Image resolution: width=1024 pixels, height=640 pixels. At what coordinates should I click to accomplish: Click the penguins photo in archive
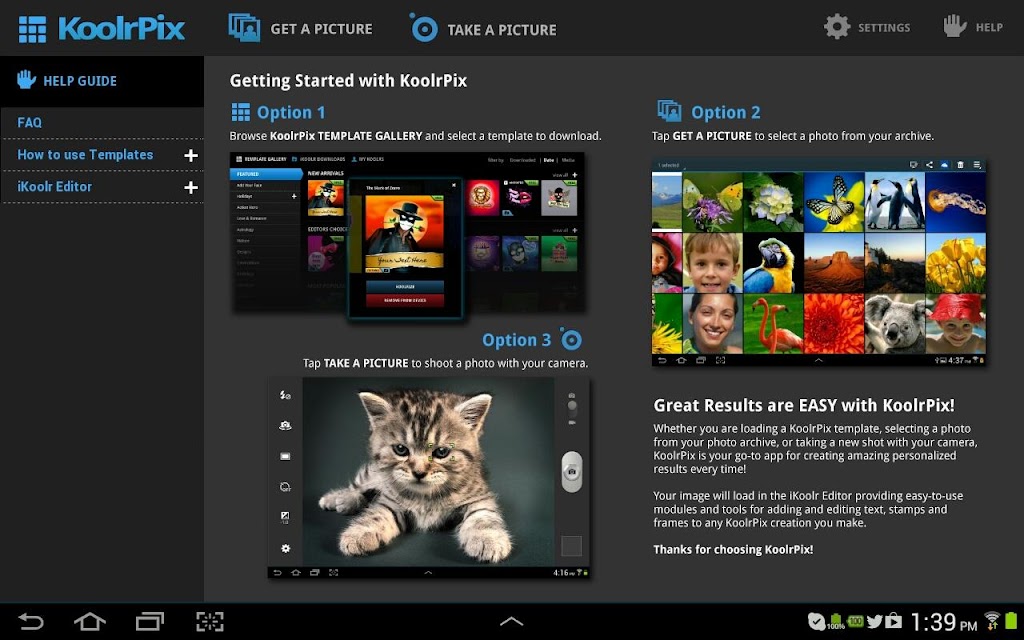click(895, 202)
